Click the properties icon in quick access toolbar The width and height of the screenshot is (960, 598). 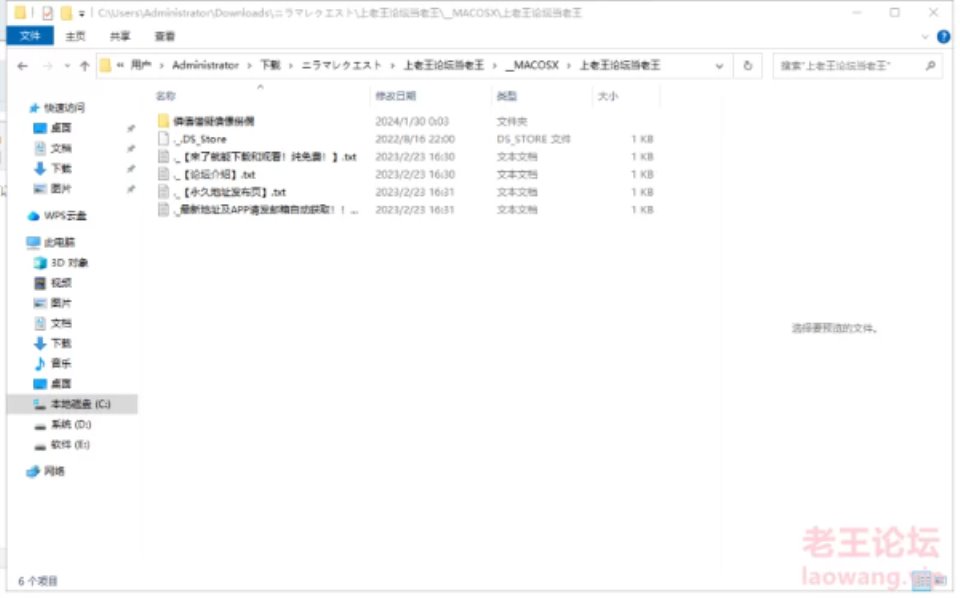point(46,13)
